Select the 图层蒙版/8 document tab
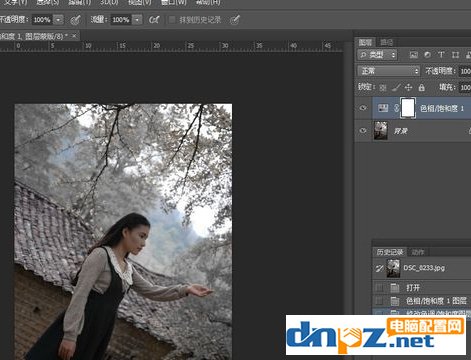The width and height of the screenshot is (471, 360). coord(39,36)
